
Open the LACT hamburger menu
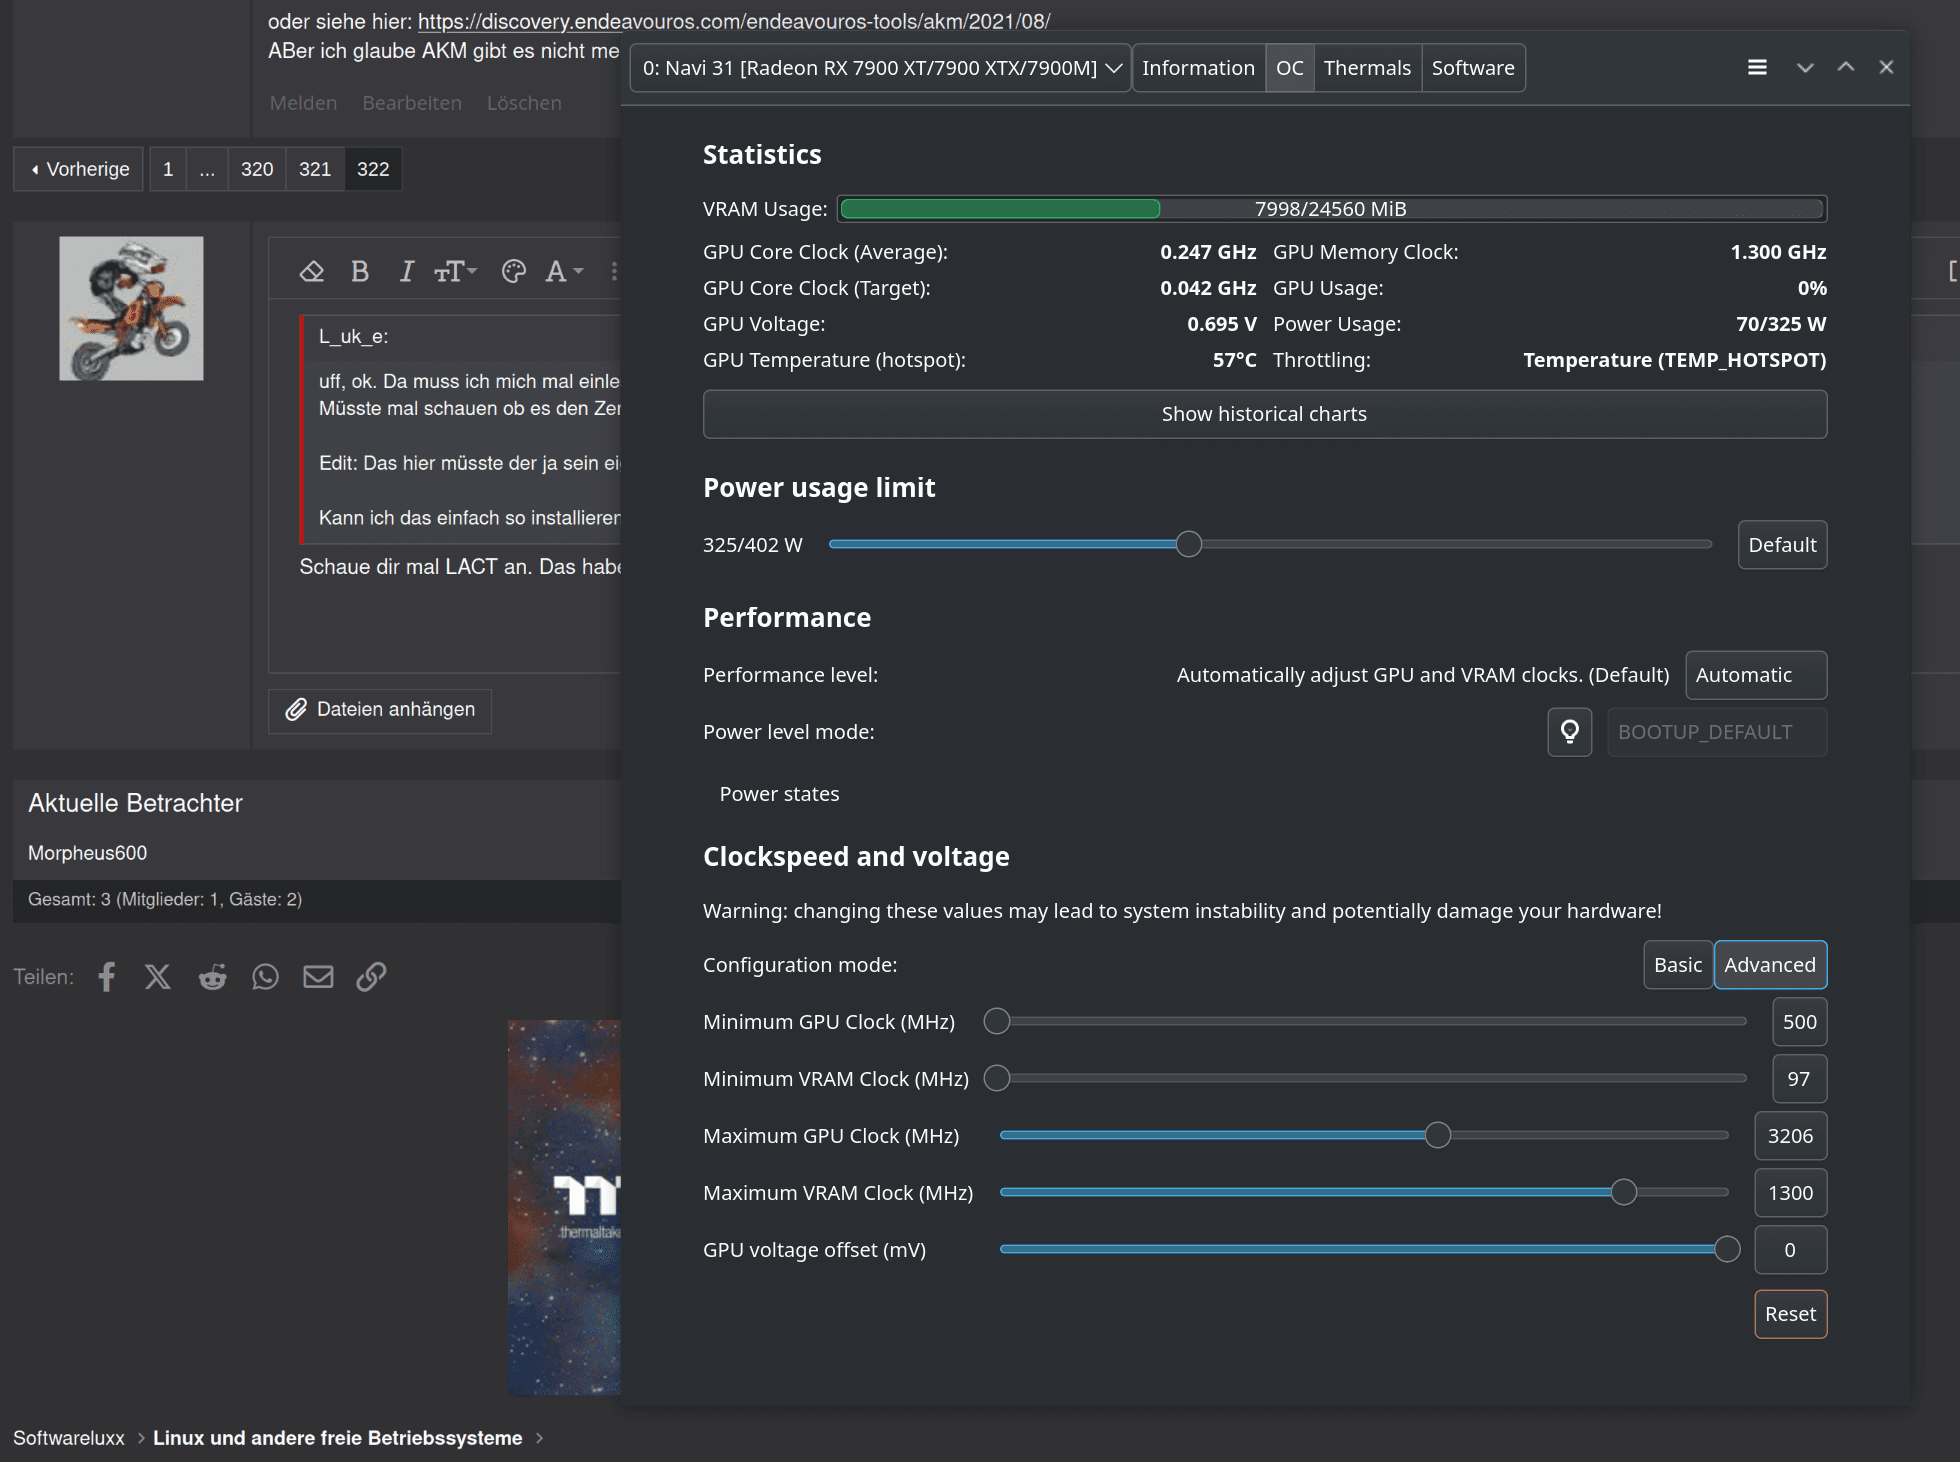coord(1757,67)
